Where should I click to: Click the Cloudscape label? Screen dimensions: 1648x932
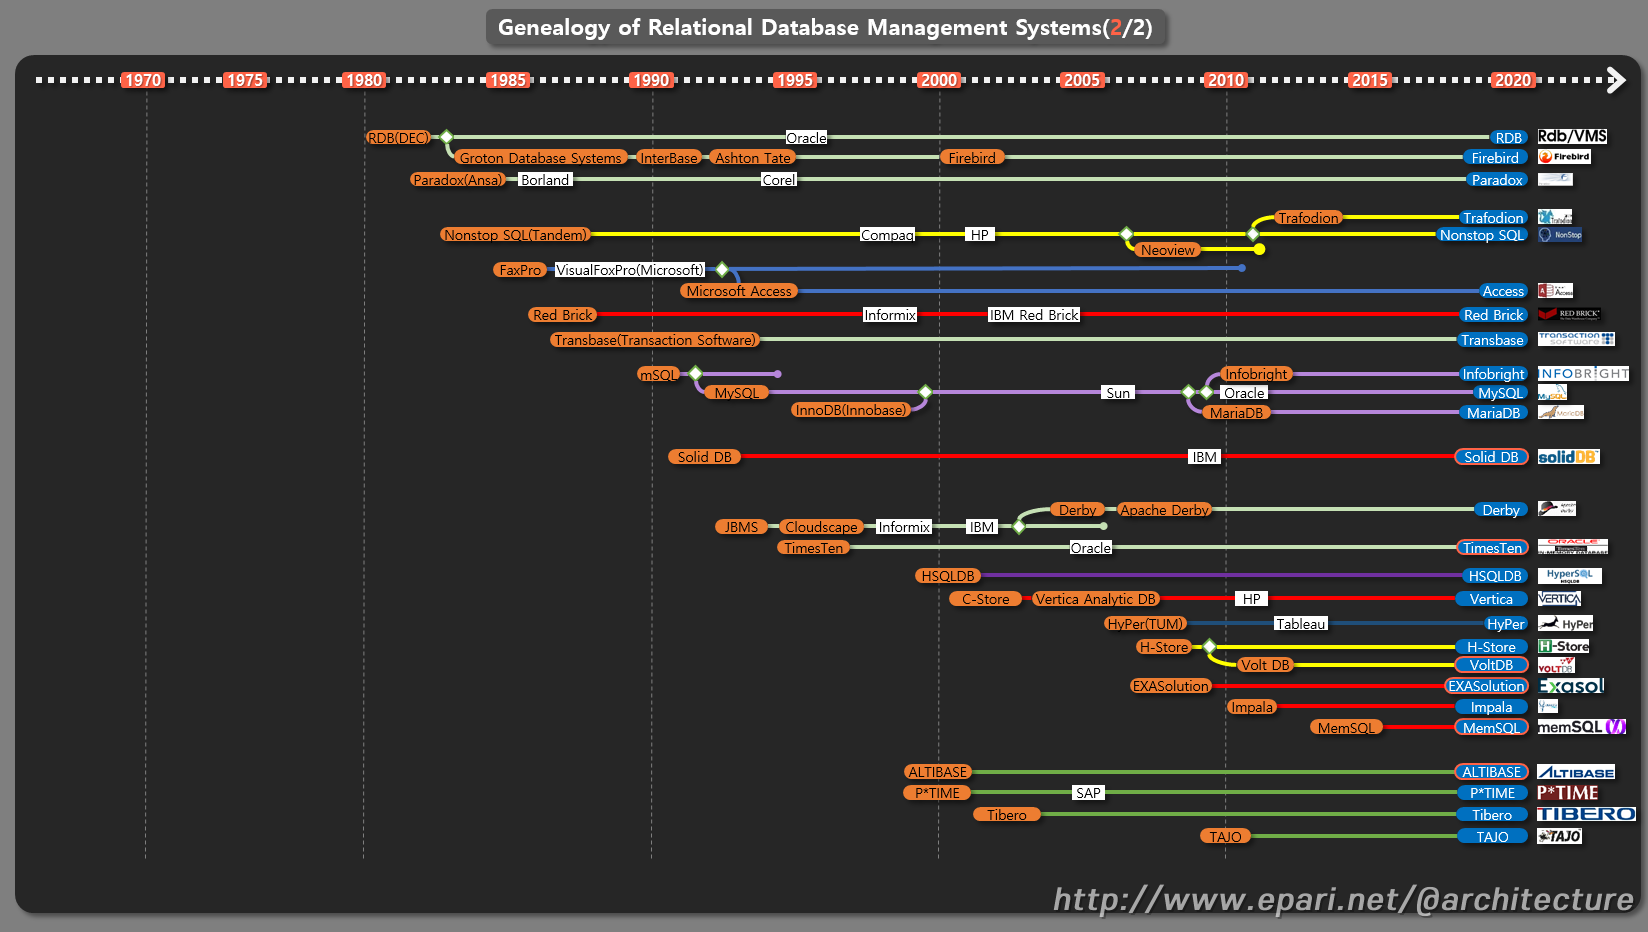point(821,527)
